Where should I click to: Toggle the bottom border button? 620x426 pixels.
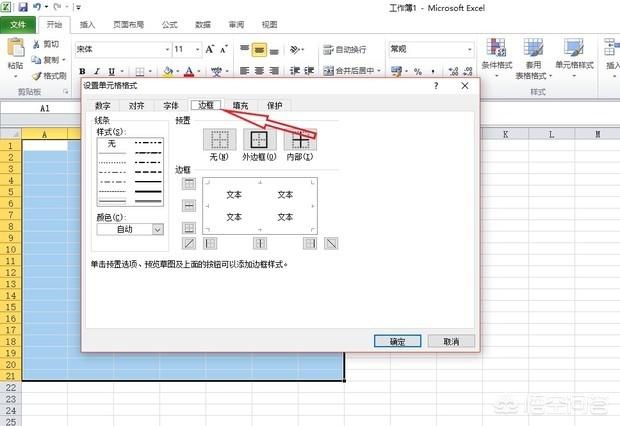(x=189, y=226)
